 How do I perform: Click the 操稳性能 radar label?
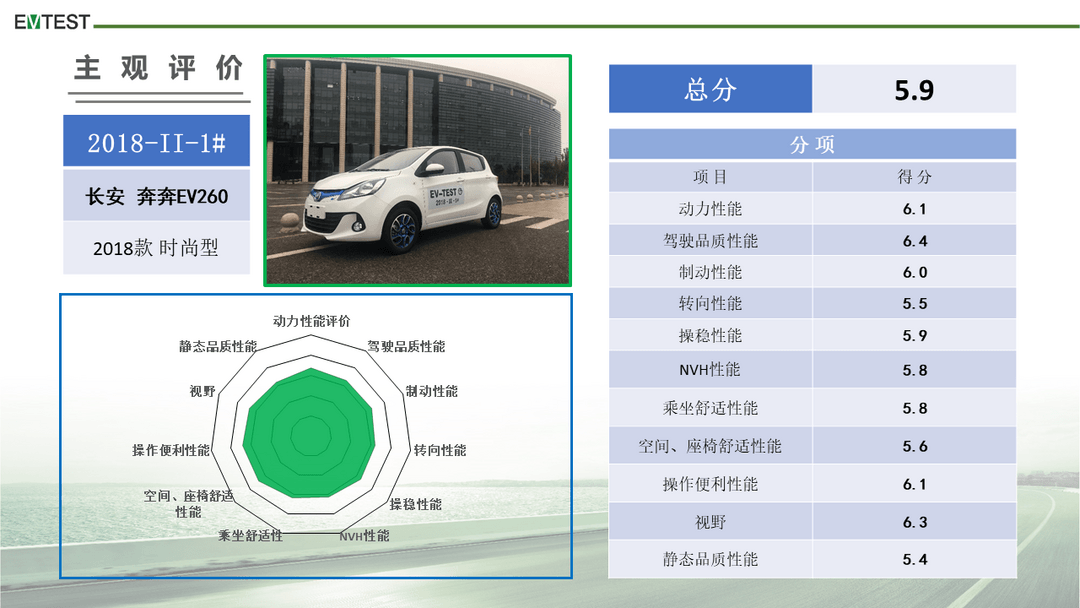click(x=415, y=504)
